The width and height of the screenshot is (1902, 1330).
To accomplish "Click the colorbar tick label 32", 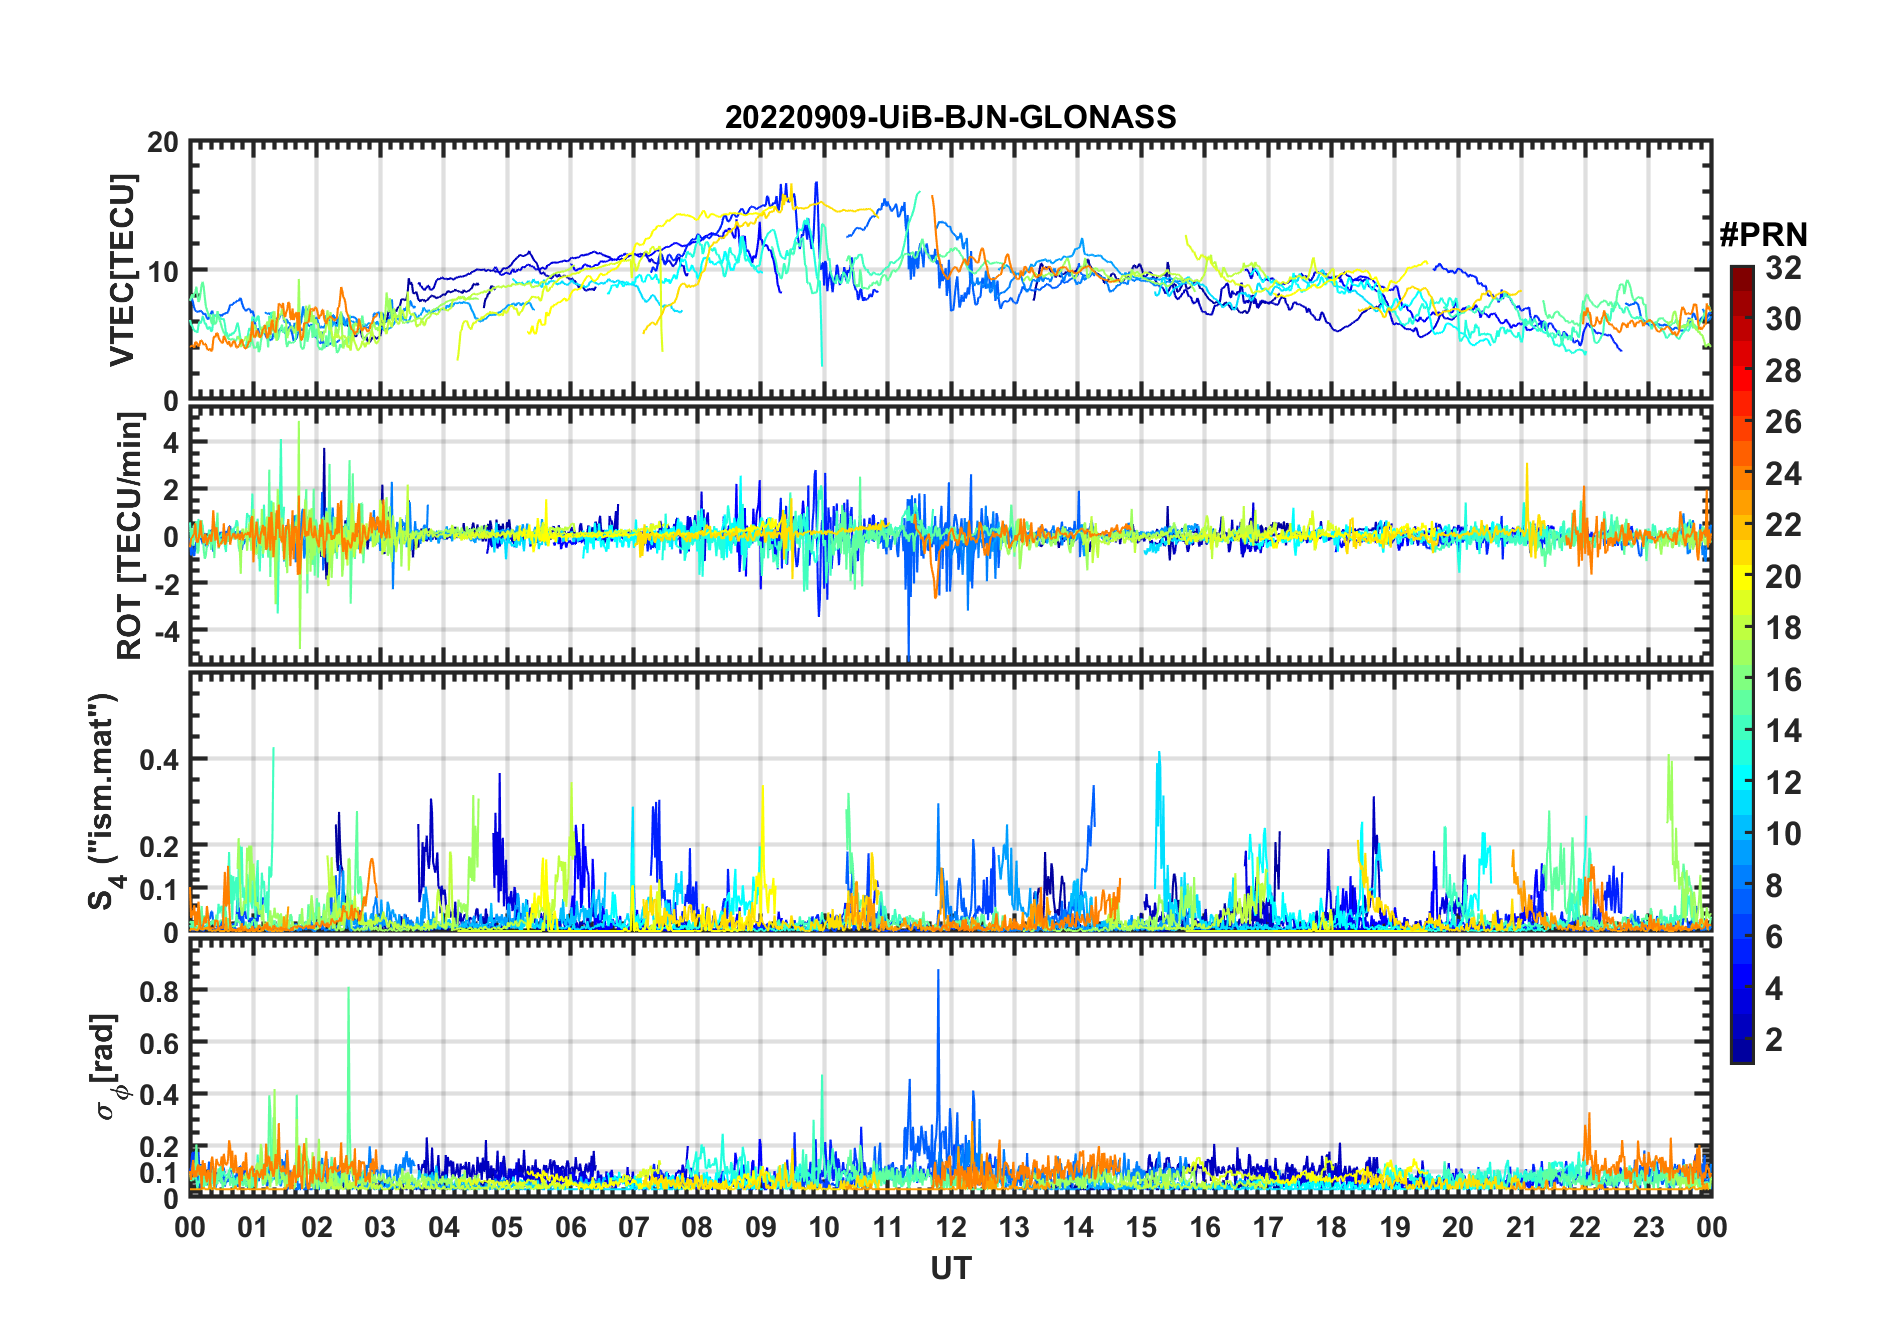I will click(1783, 268).
